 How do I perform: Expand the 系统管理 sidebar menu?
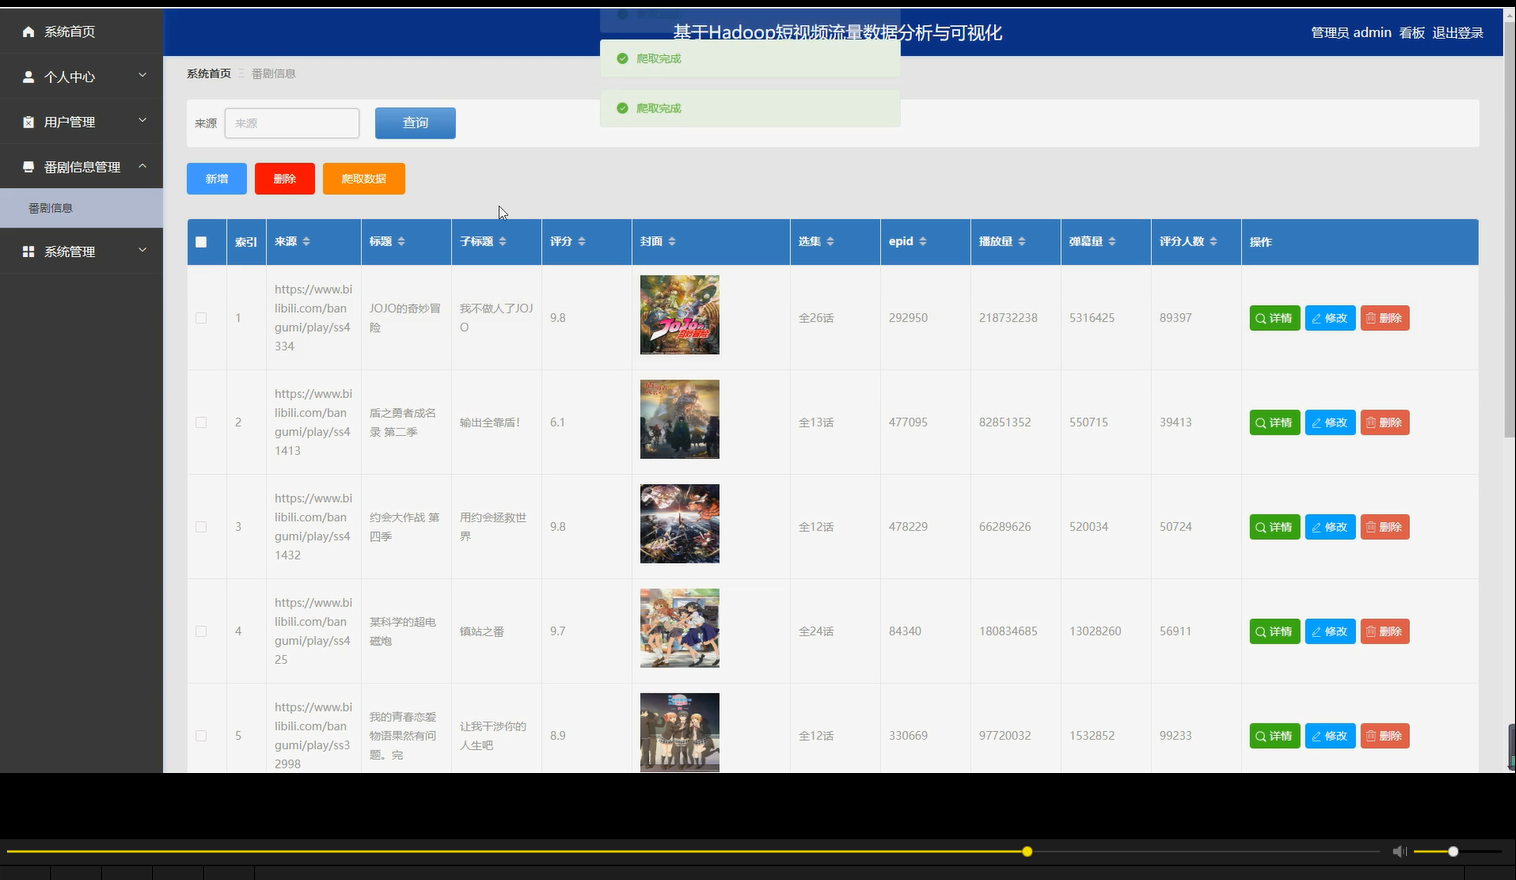click(x=81, y=251)
